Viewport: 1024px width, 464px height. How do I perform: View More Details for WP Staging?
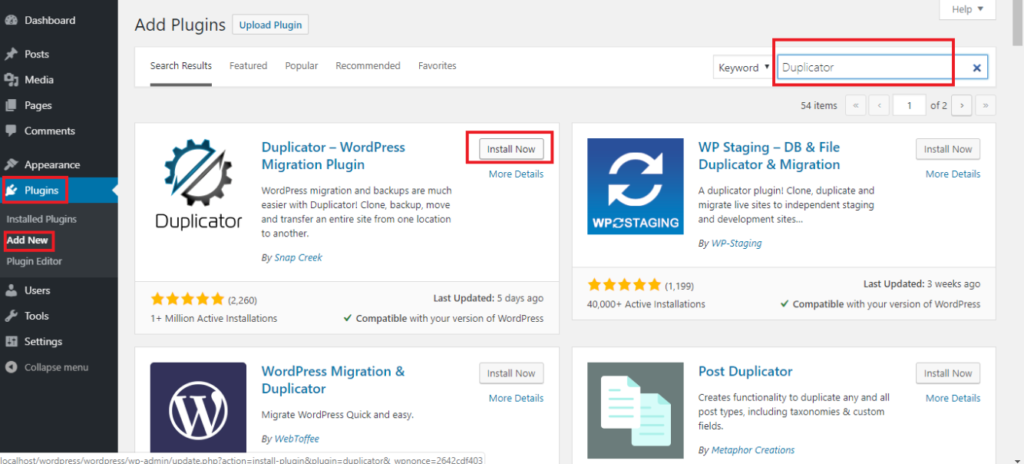(x=953, y=174)
